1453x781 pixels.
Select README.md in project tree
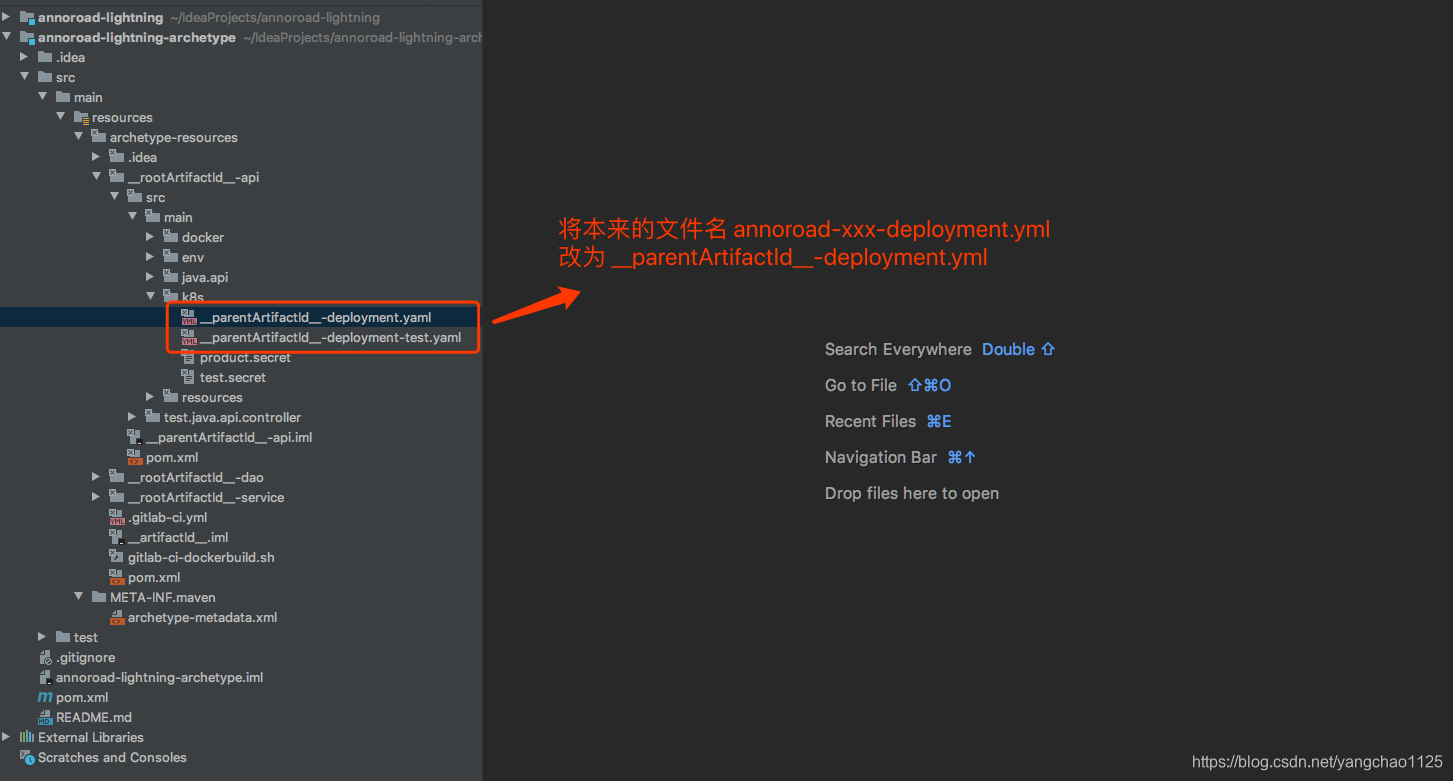(x=94, y=717)
